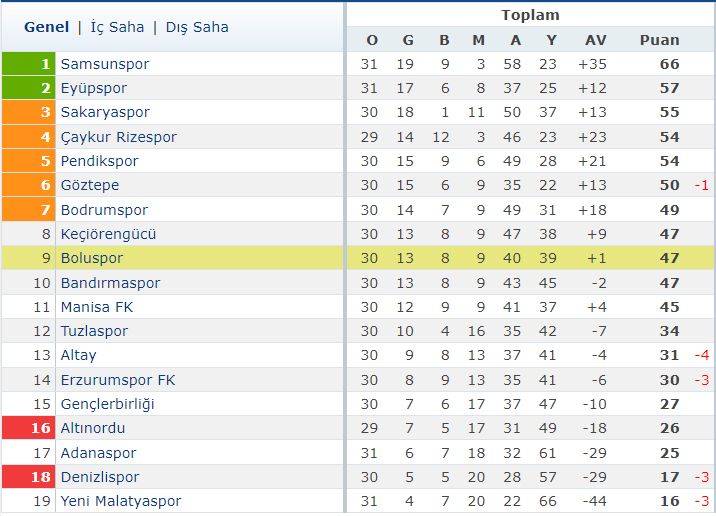Open the Gençlerbirliği team link
Viewport: 716px width, 516px height.
108,405
